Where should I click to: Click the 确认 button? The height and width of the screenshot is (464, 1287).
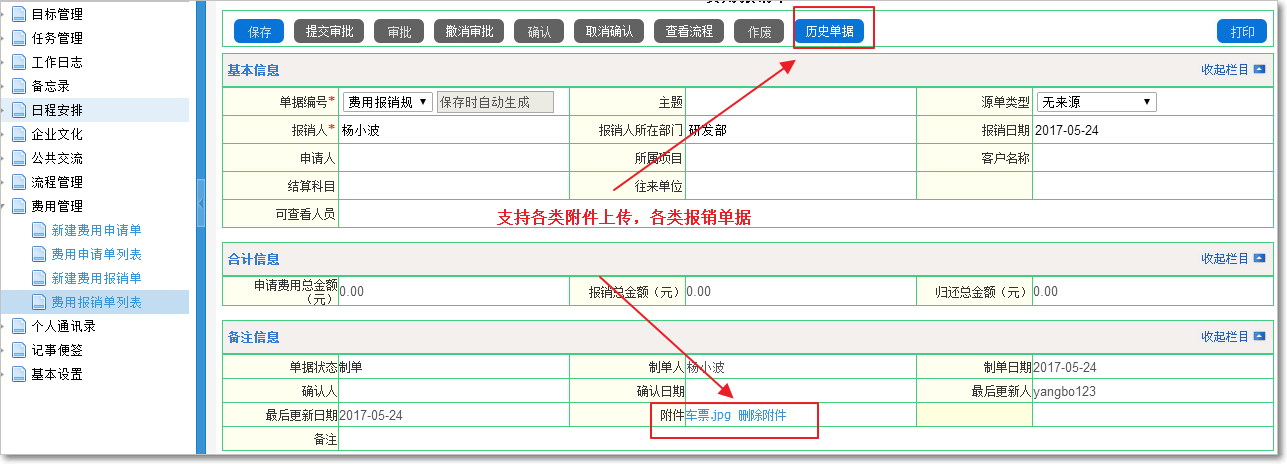(x=539, y=31)
